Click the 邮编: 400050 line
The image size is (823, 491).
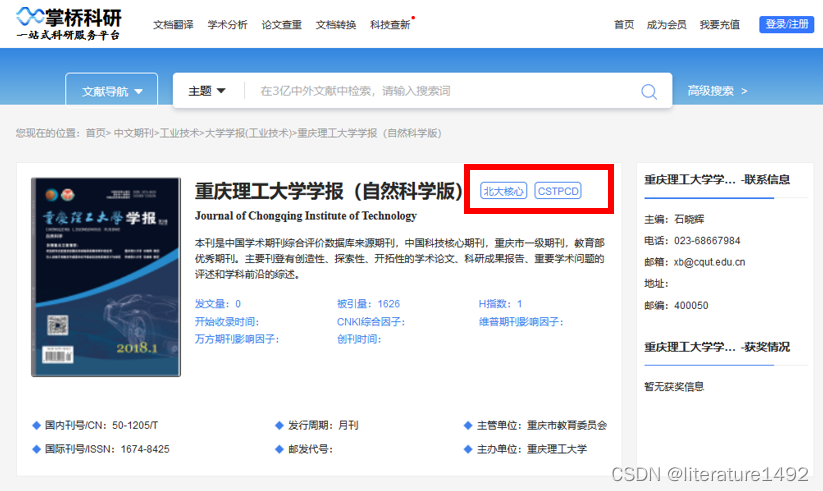[x=676, y=306]
